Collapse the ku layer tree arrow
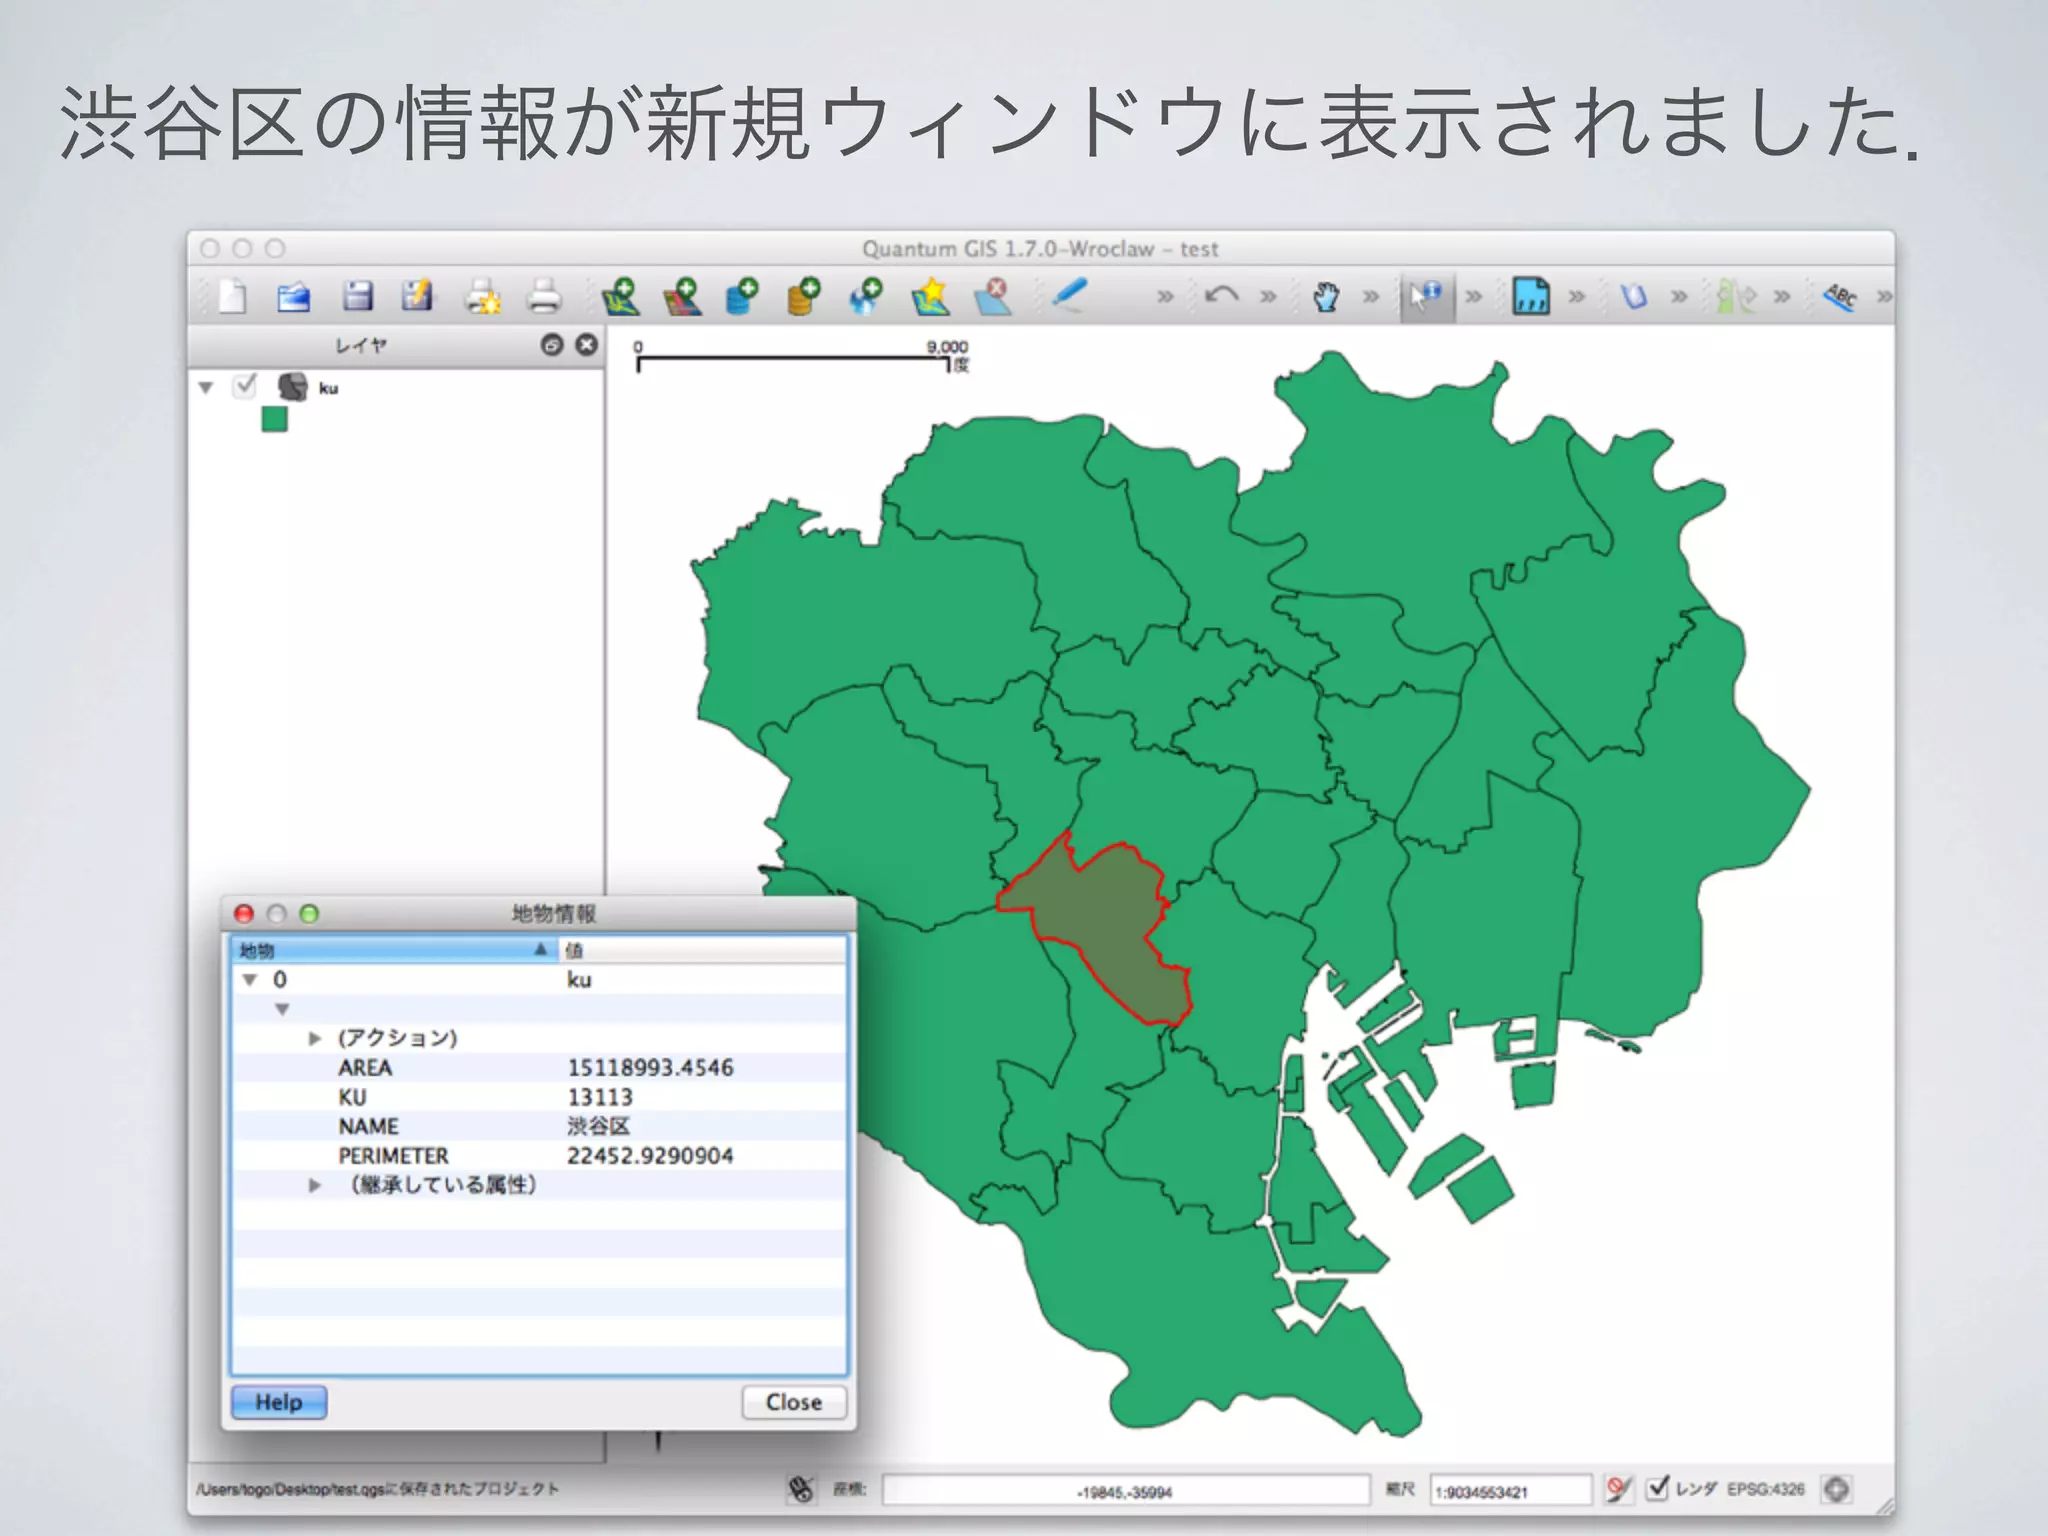 (206, 388)
